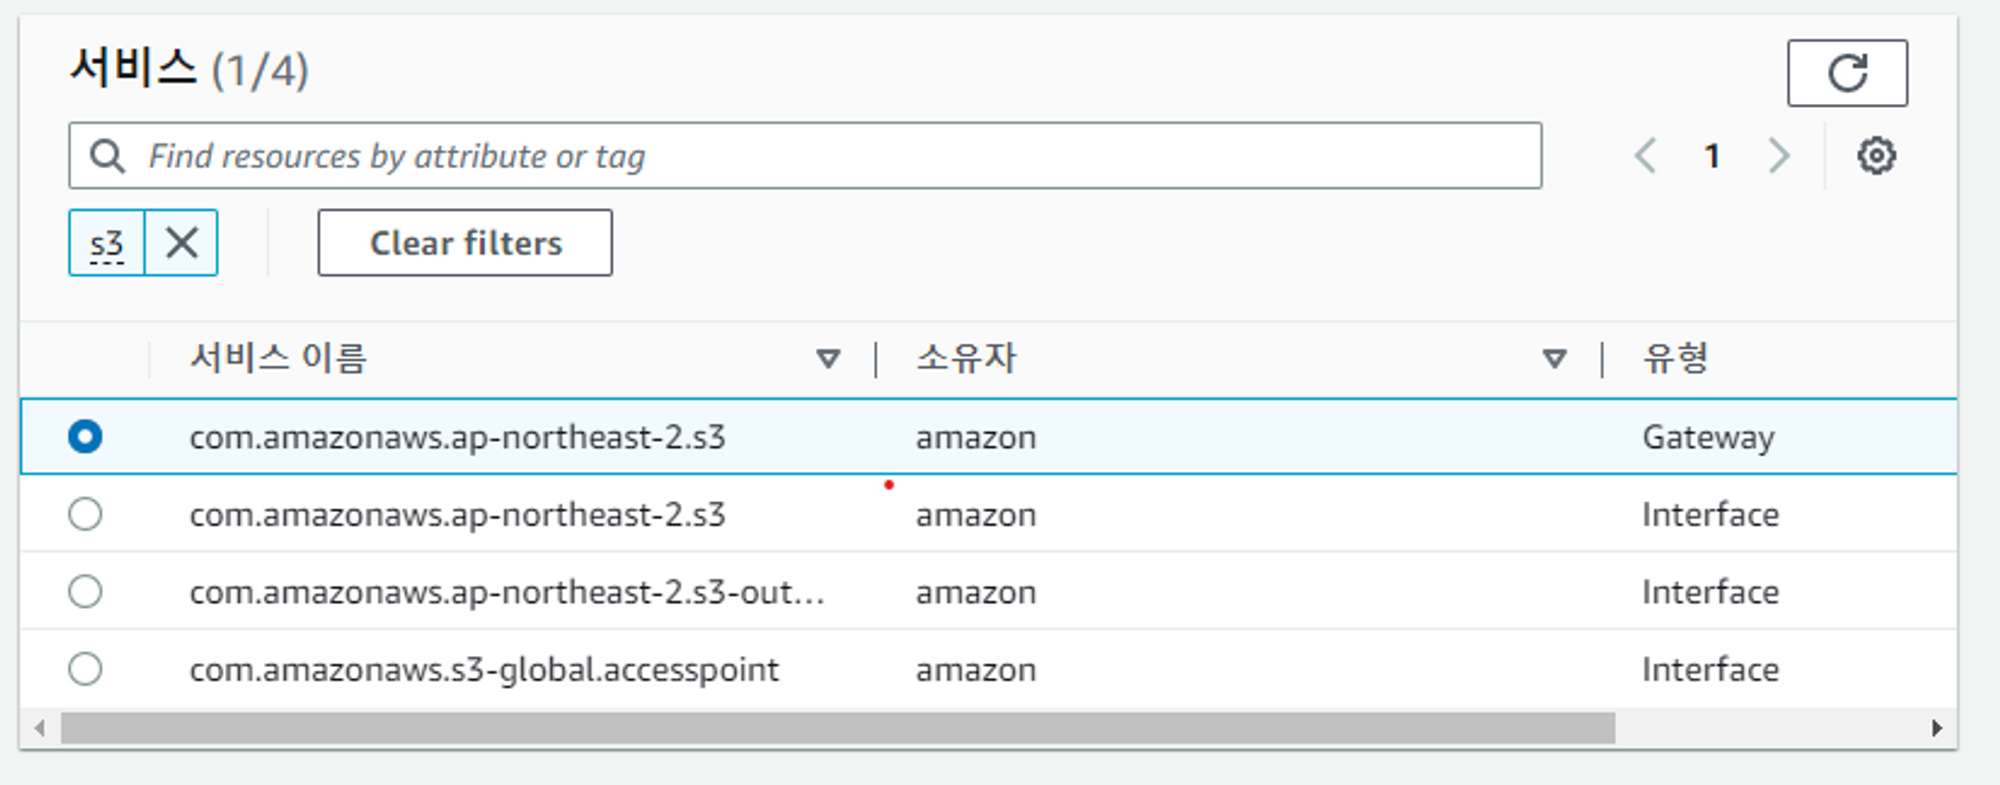Image resolution: width=2000 pixels, height=785 pixels.
Task: Select the Gateway s3 service radio
Action: [x=85, y=436]
